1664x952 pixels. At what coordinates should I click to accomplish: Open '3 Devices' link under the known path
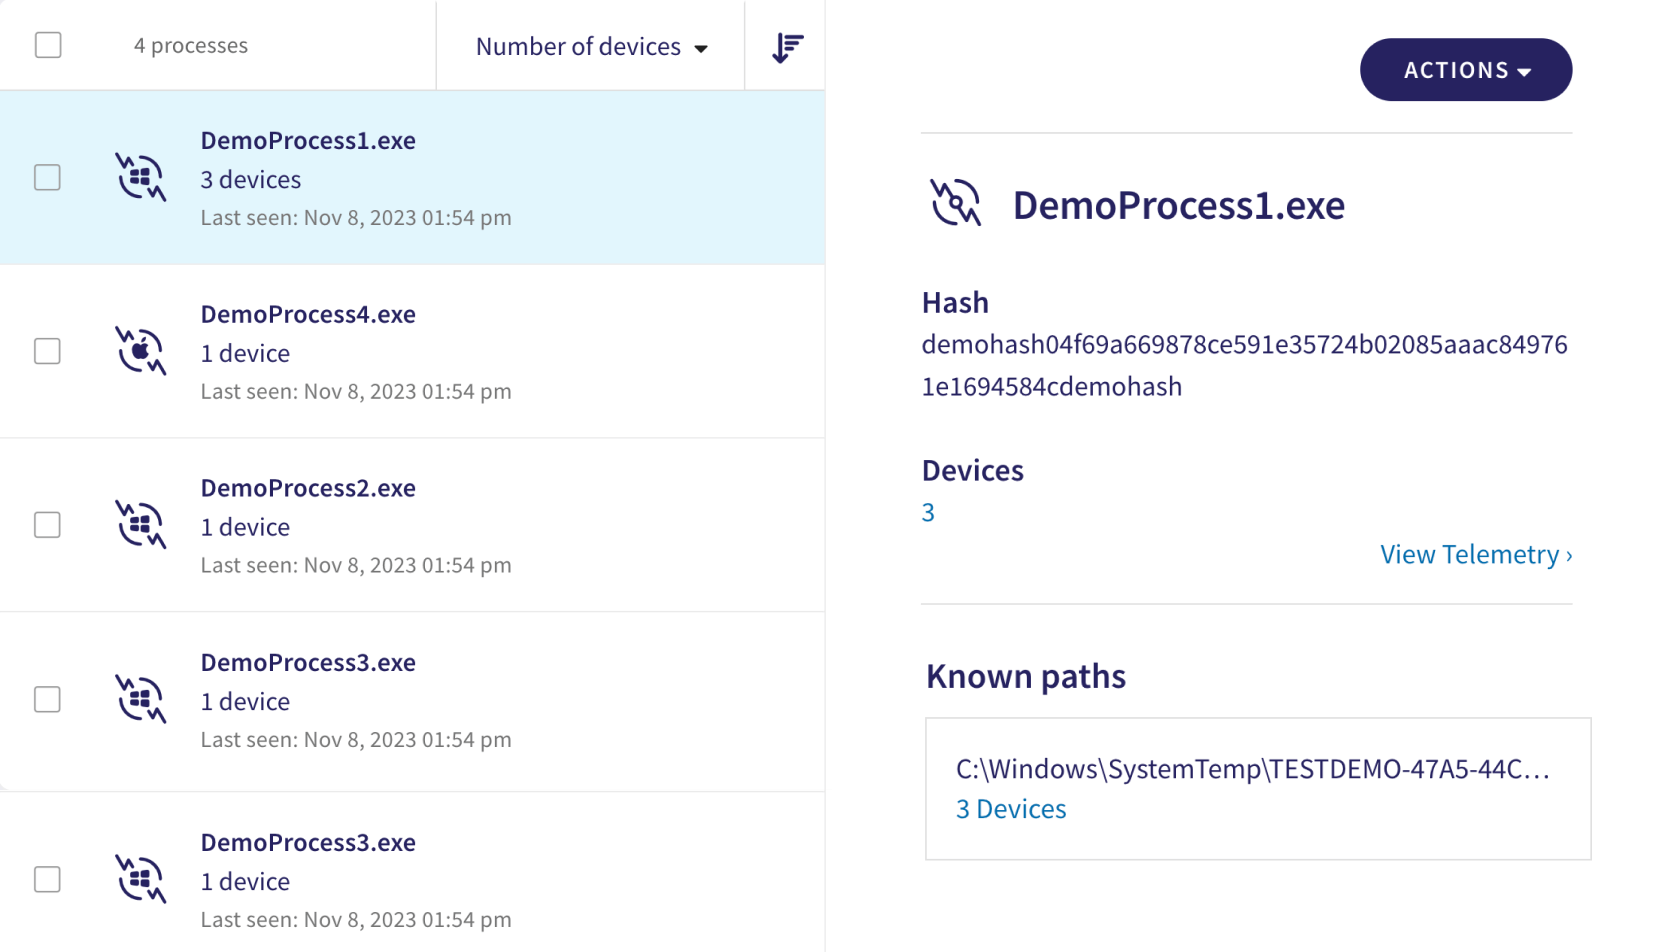(x=1011, y=809)
